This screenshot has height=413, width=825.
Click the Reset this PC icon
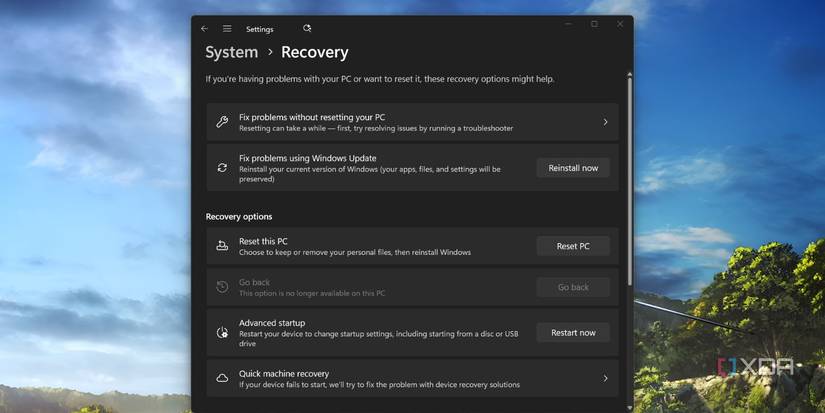(222, 246)
